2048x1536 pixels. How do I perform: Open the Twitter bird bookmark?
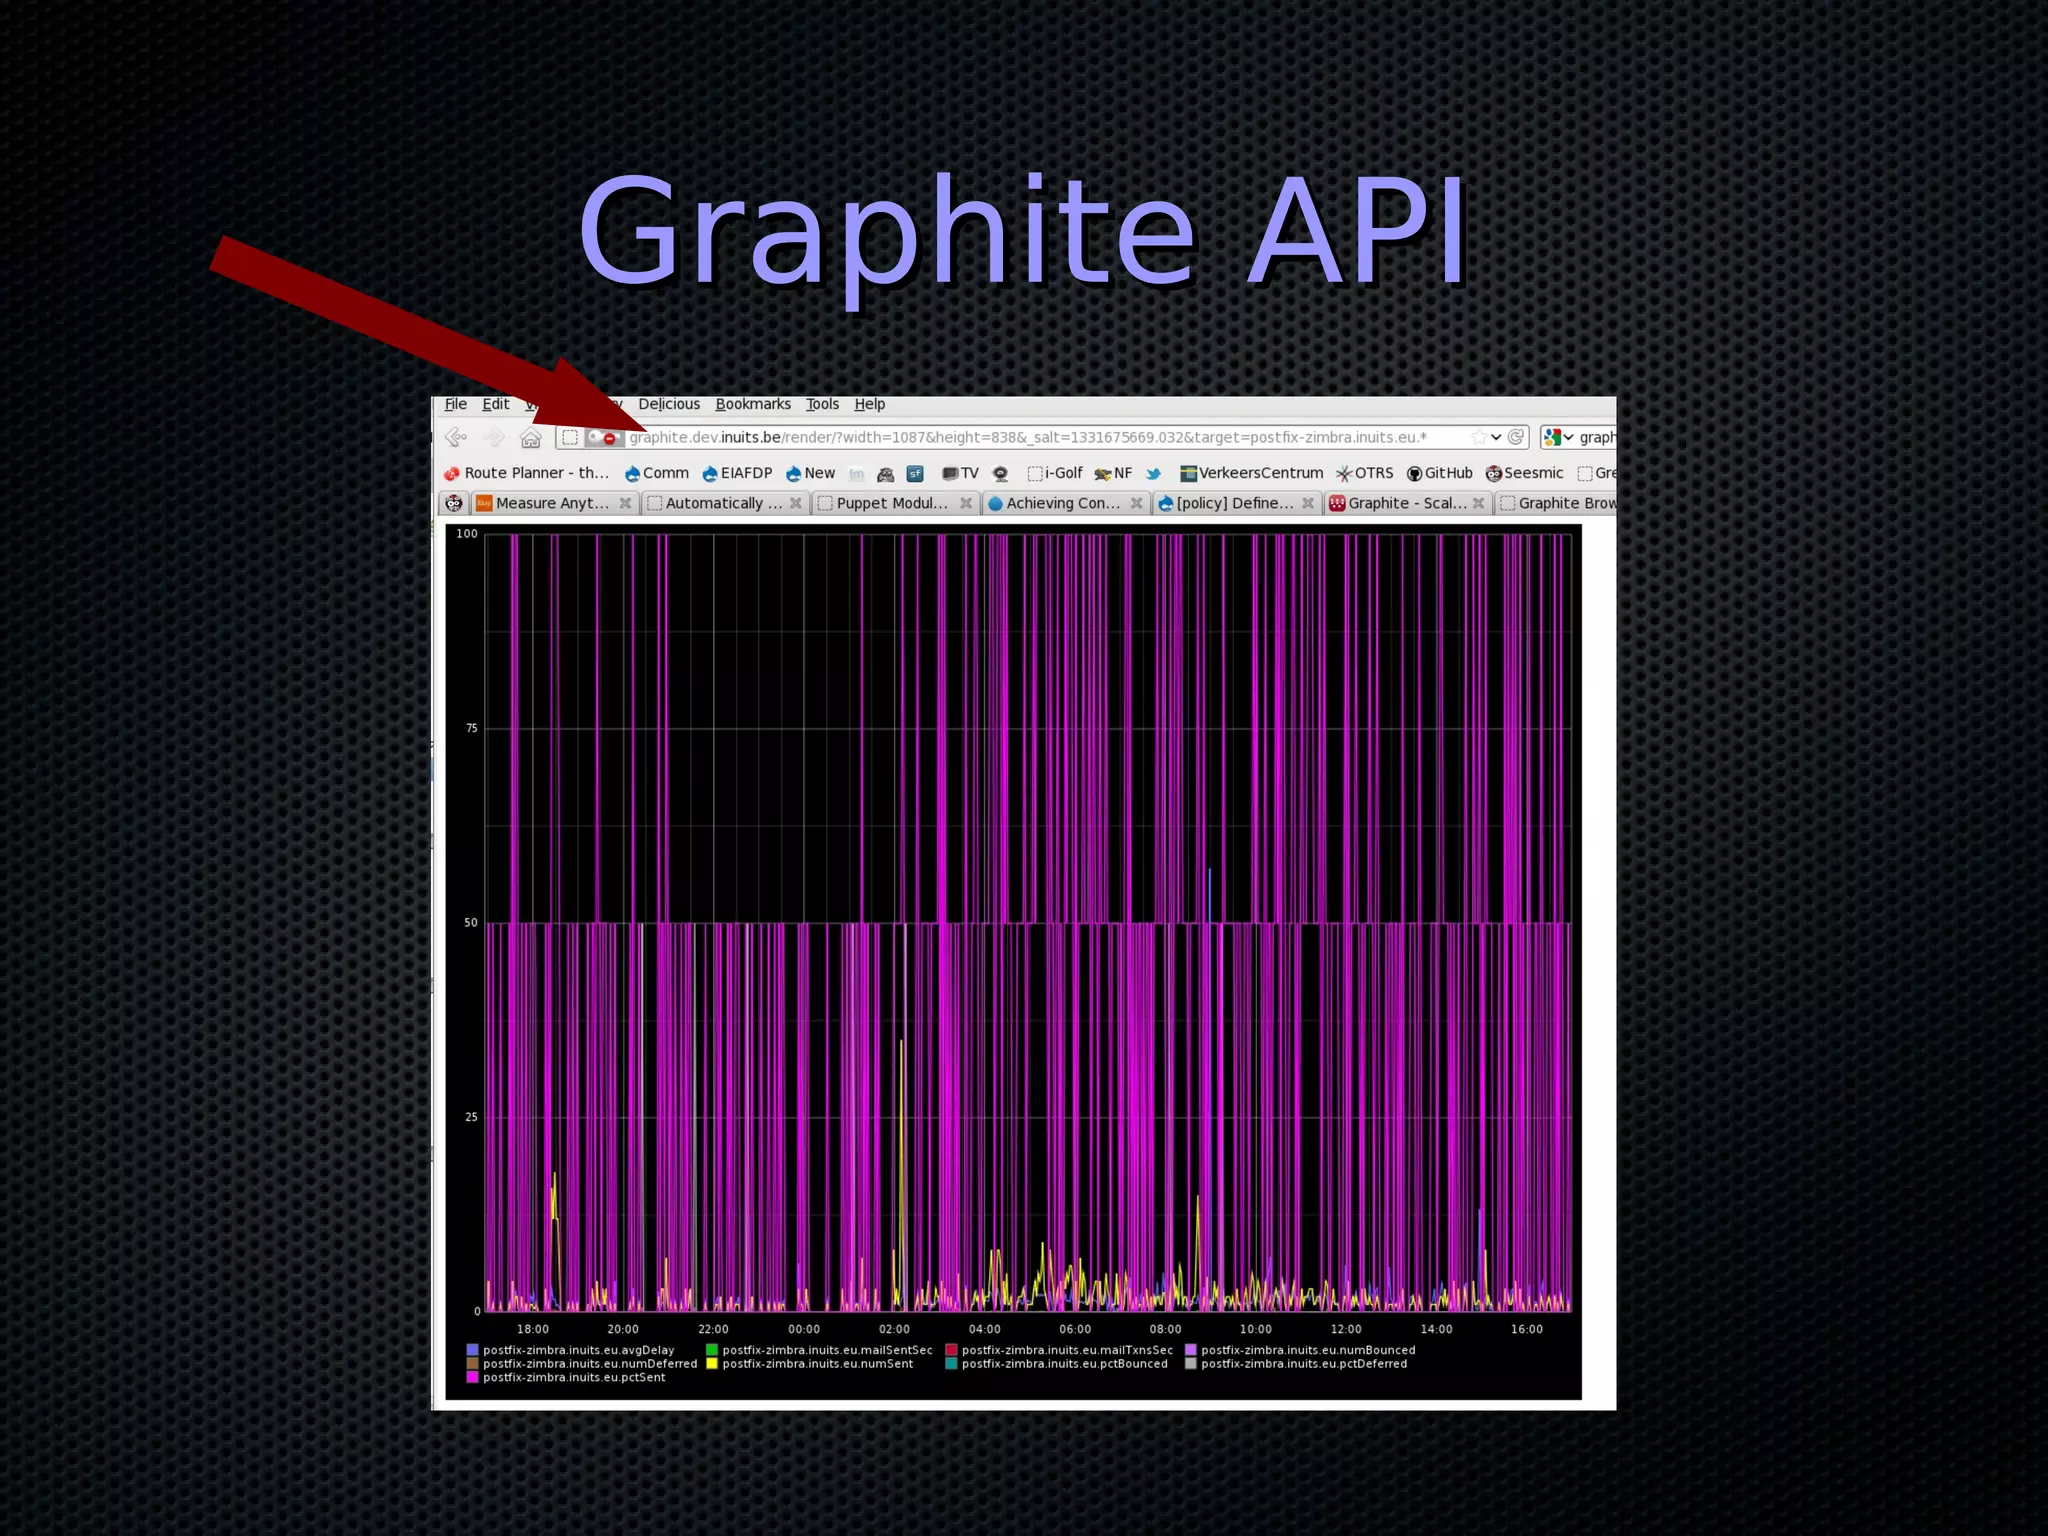pyautogui.click(x=1153, y=473)
